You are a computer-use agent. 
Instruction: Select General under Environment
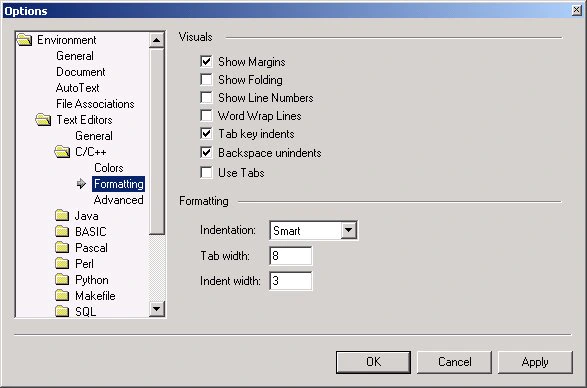pyautogui.click(x=75, y=56)
